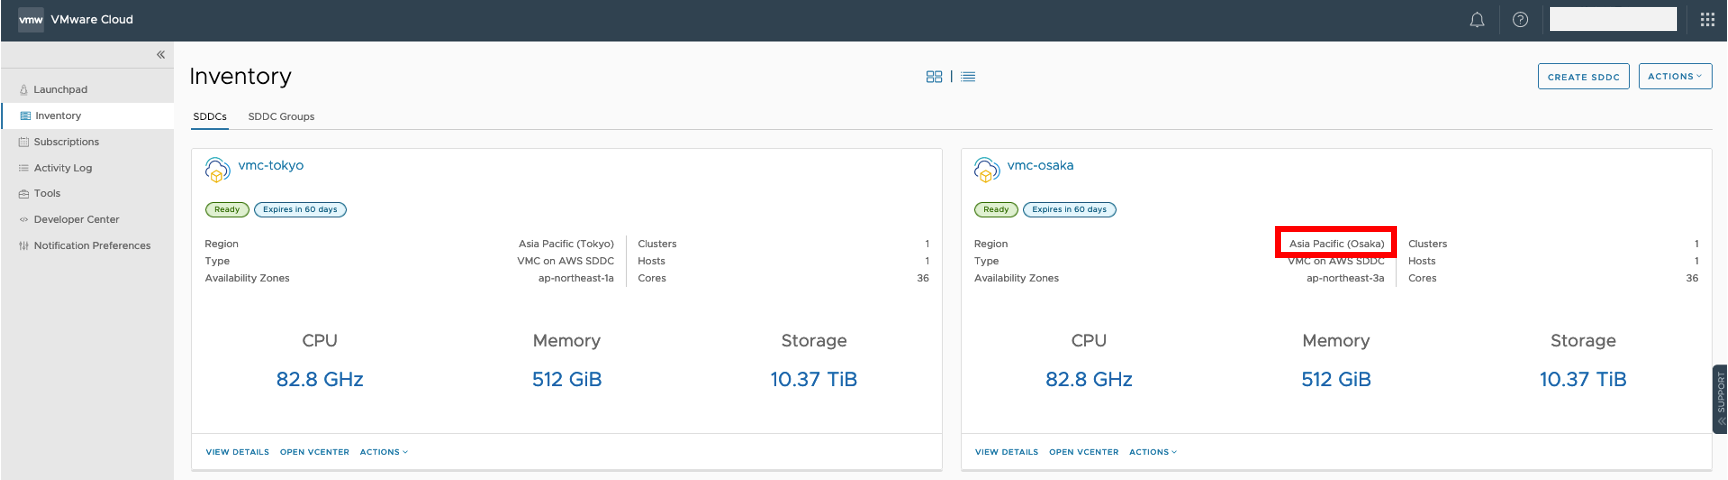The image size is (1728, 480).
Task: View details of vmc-osaka SDDC
Action: (x=1006, y=452)
